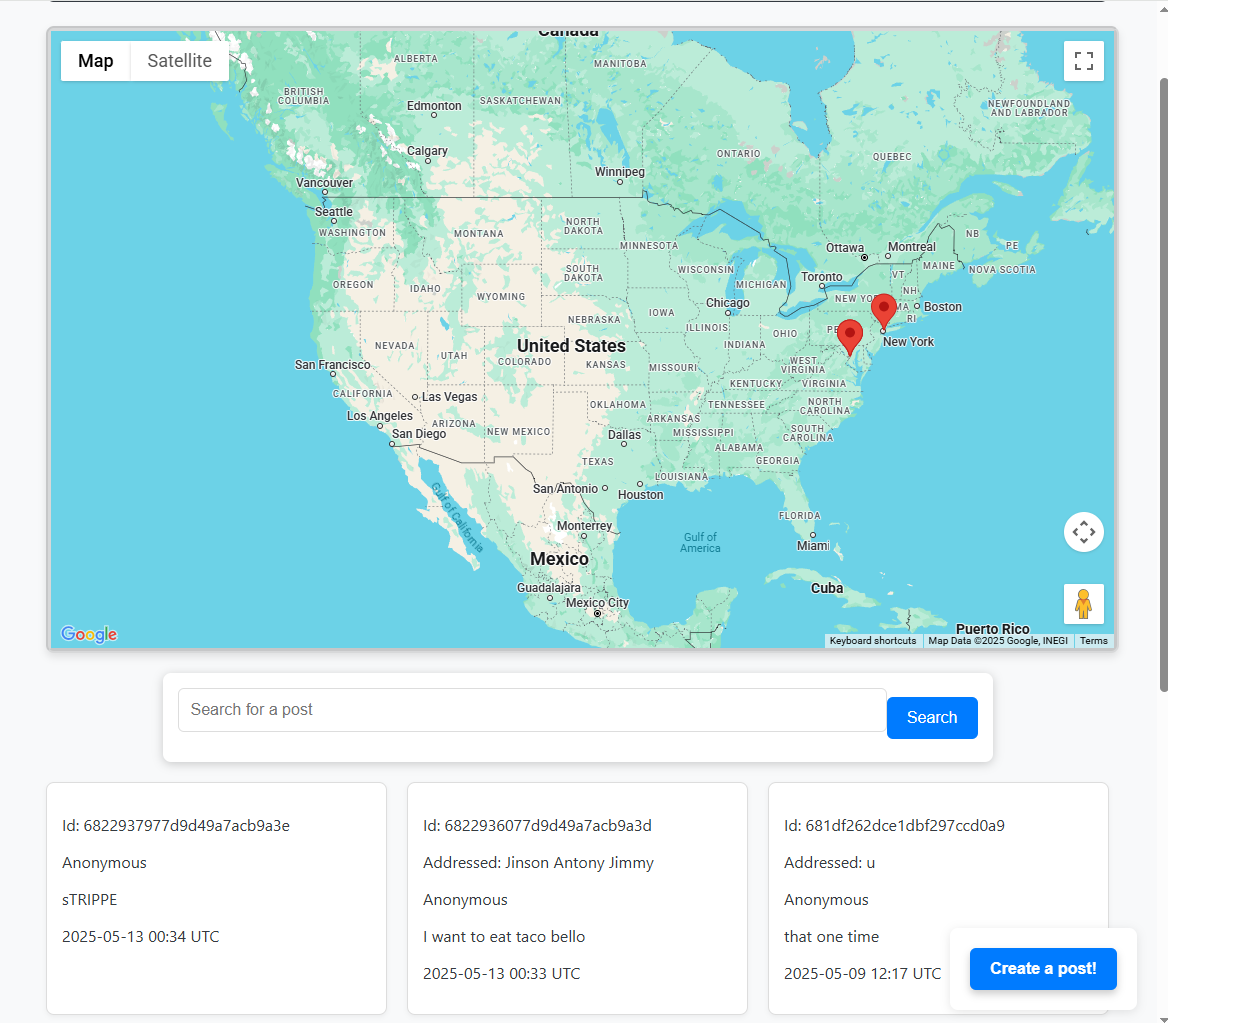Image resolution: width=1245 pixels, height=1023 pixels.
Task: Click Monterrey on the map
Action: pos(584,526)
